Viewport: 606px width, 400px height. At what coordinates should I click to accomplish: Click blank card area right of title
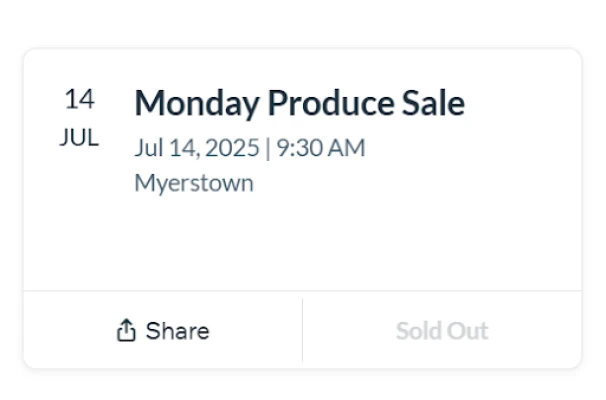[525, 103]
